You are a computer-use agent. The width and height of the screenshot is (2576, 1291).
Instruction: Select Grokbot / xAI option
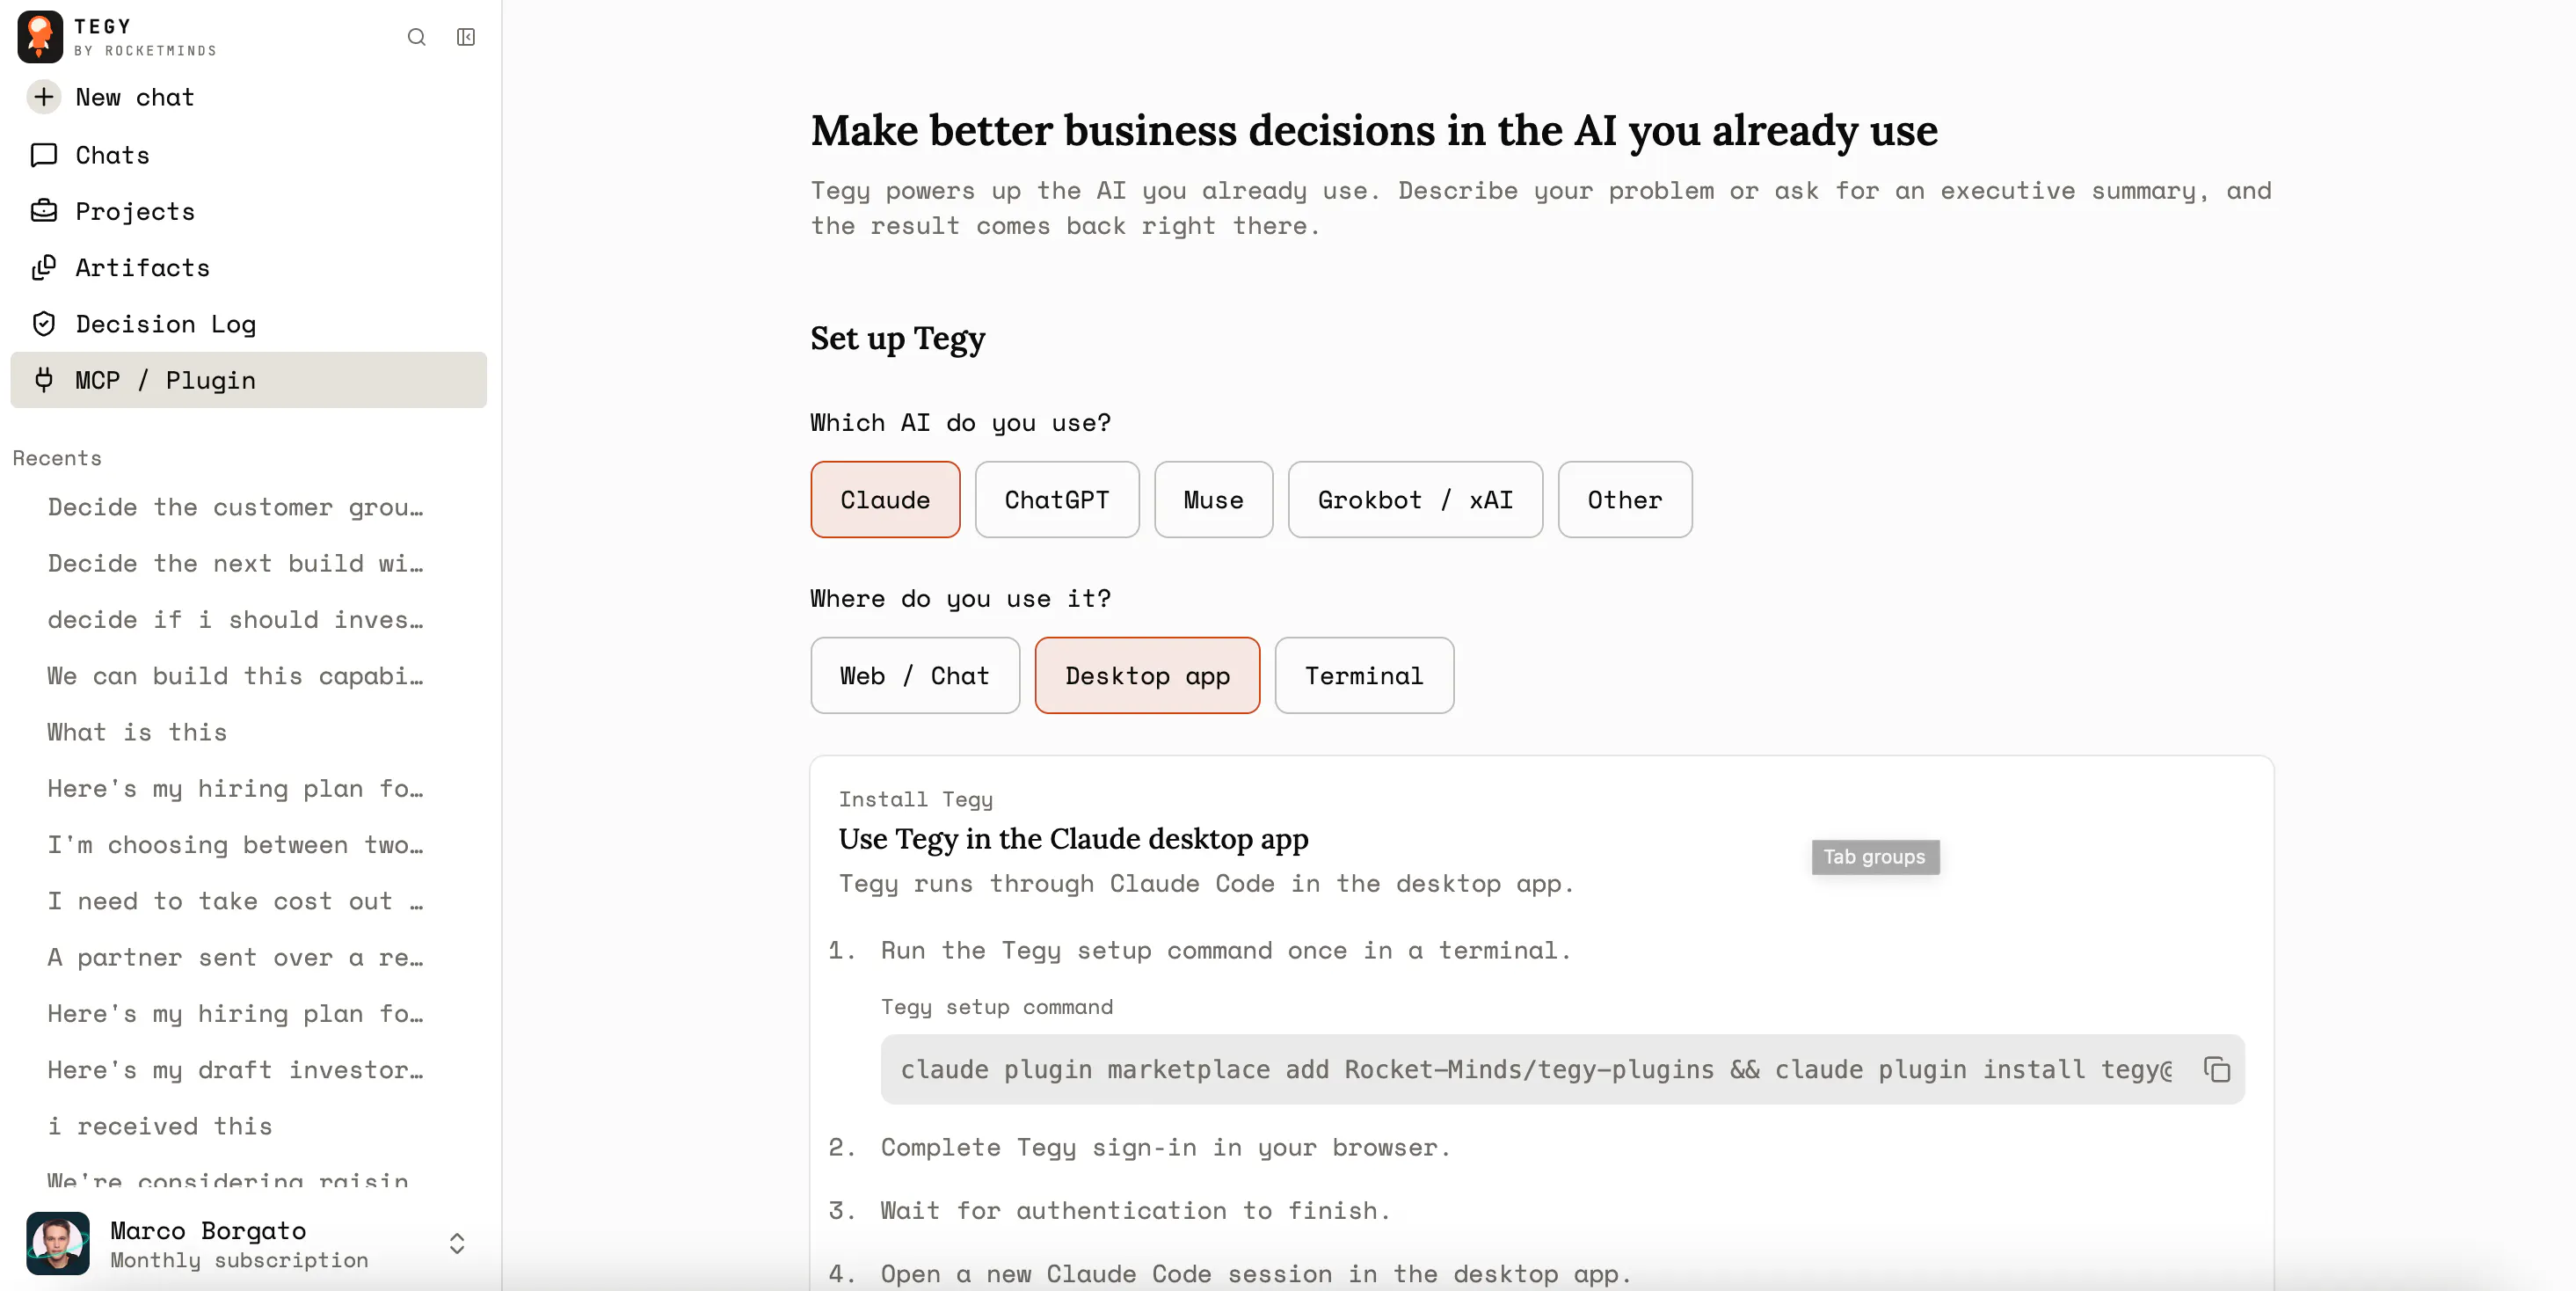[1415, 499]
